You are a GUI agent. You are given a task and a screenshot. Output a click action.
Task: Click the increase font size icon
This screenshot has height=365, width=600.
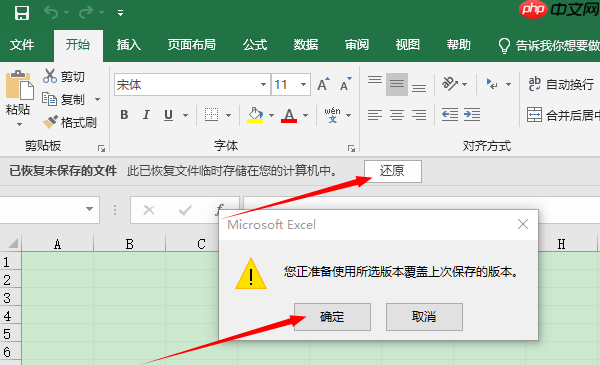pyautogui.click(x=323, y=85)
